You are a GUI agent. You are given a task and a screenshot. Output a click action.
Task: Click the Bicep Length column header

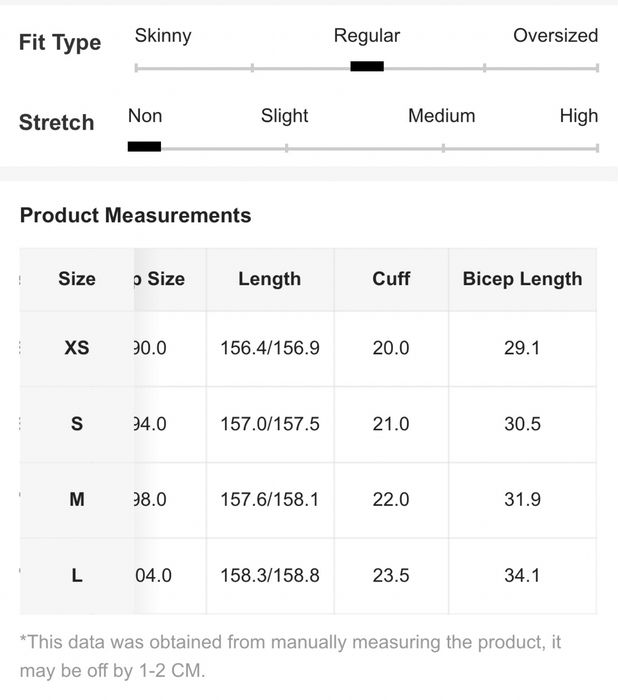(522, 279)
